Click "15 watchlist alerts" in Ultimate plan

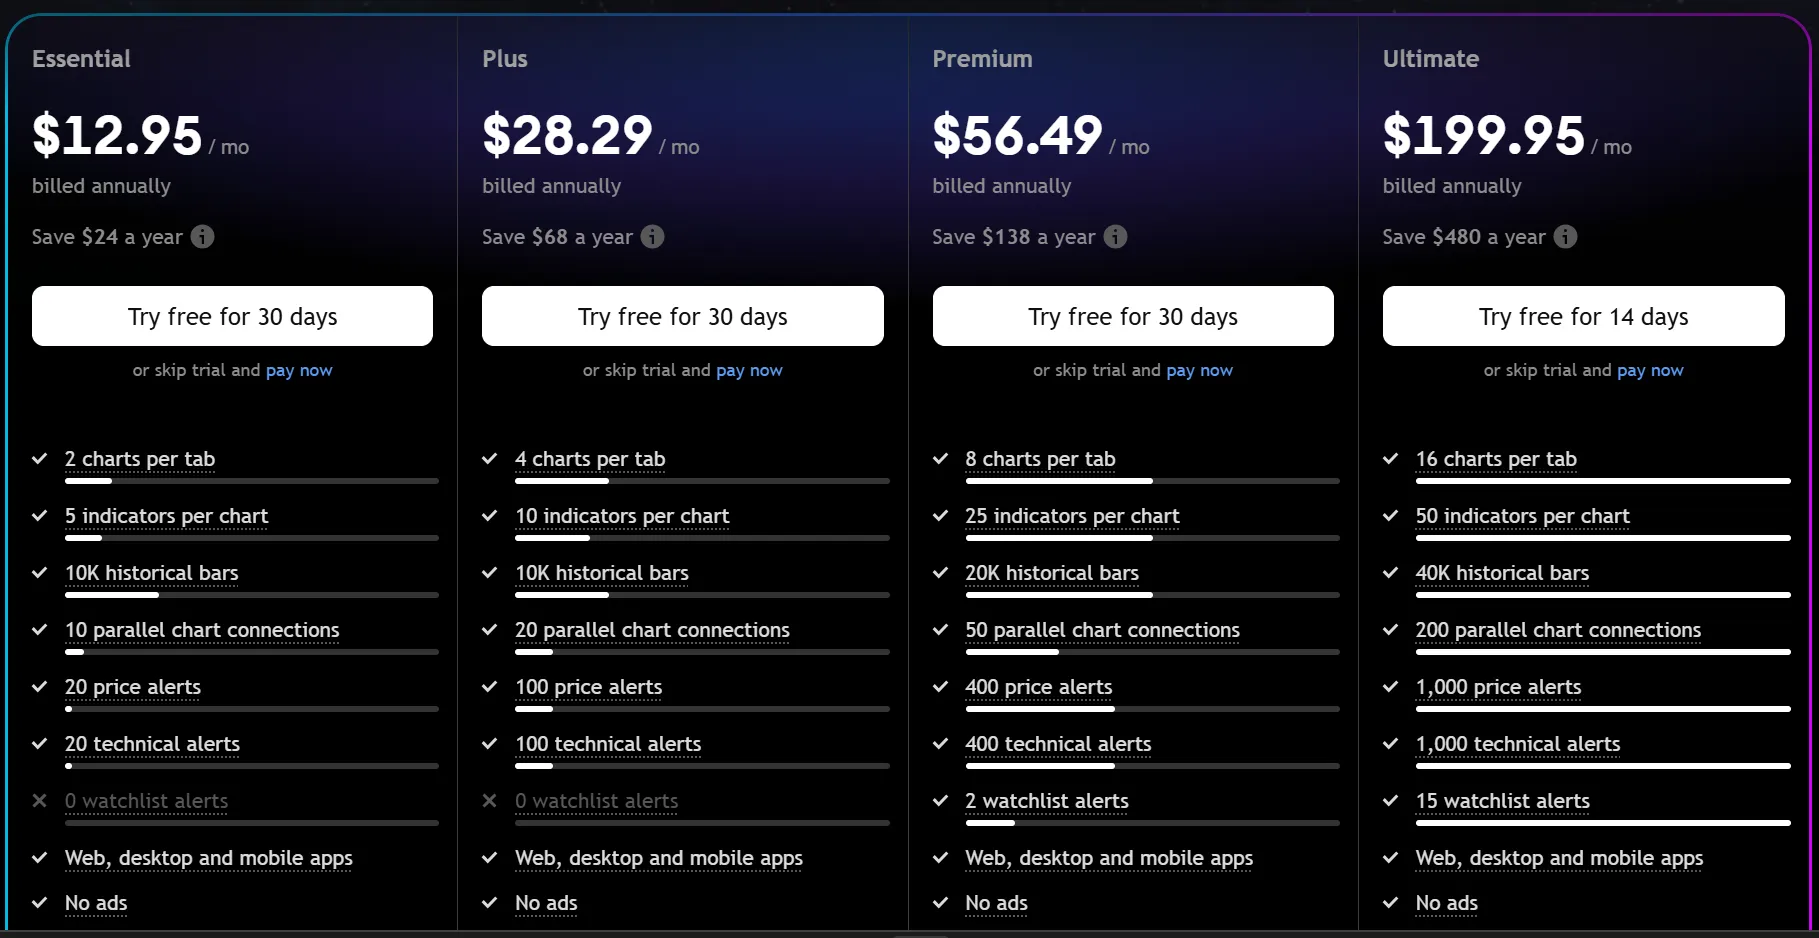(1502, 801)
